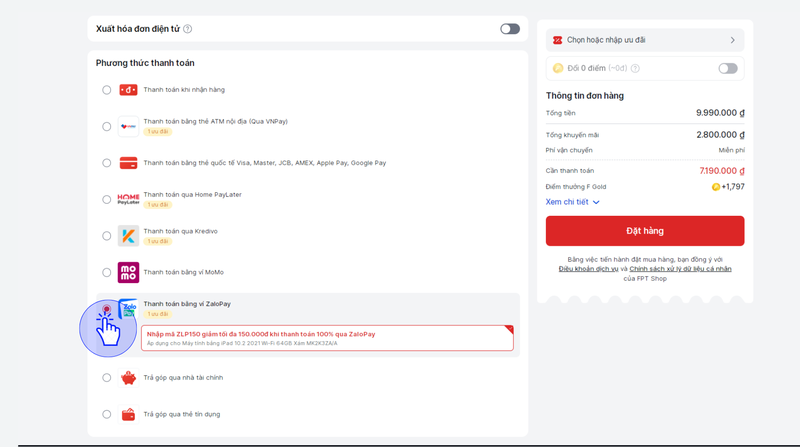Click the Kredivo K logo
The height and width of the screenshot is (447, 800).
(128, 236)
